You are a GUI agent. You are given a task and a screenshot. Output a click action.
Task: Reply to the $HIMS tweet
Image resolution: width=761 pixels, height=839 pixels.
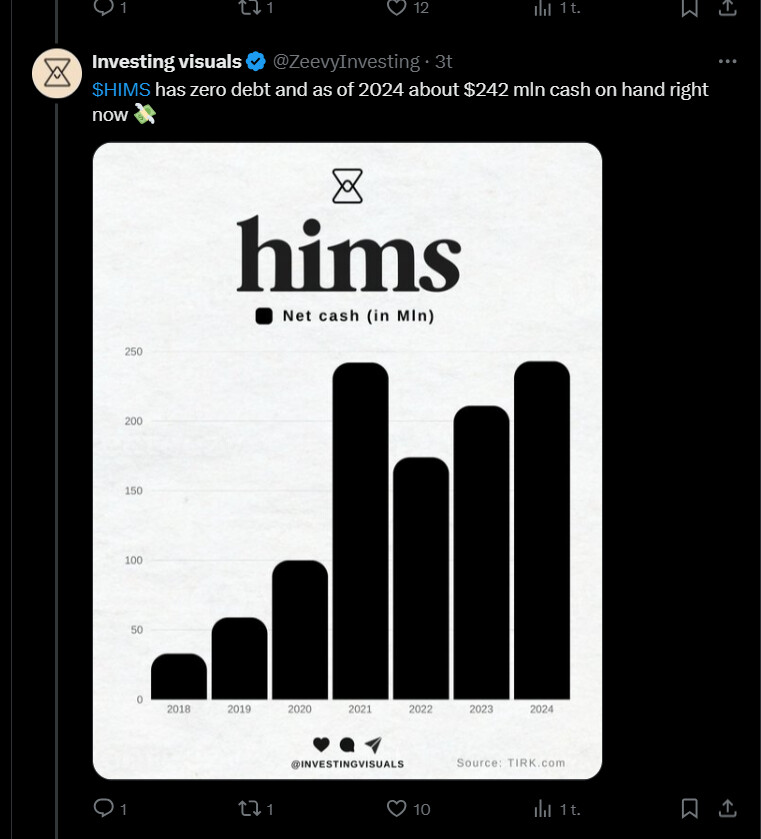tap(103, 808)
